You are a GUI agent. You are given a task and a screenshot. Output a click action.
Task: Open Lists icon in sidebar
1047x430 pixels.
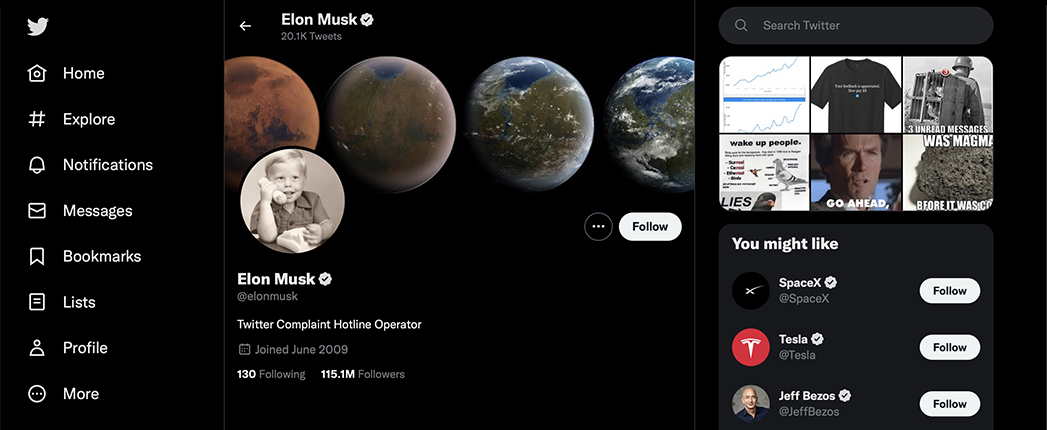tap(37, 302)
